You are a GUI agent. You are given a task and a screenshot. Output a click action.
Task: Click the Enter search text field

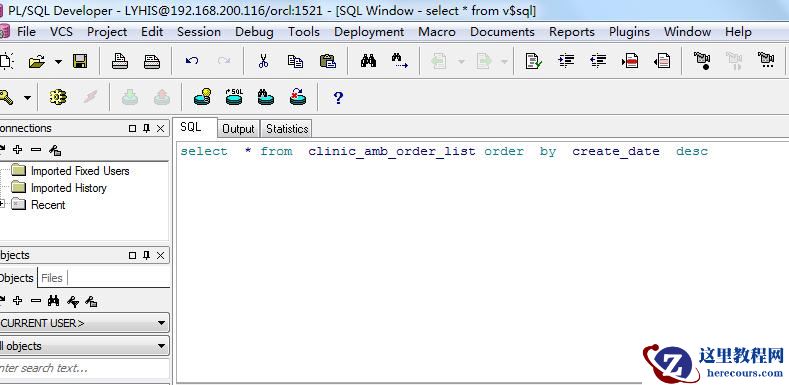(x=85, y=368)
